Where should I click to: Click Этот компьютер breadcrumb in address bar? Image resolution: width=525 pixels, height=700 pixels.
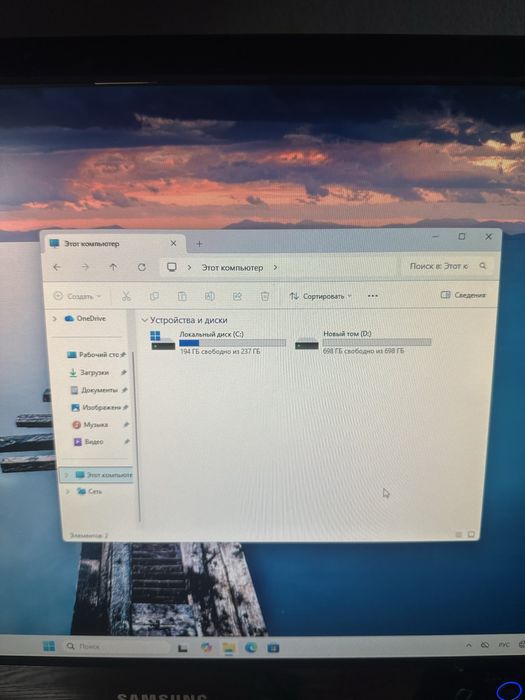(x=232, y=268)
